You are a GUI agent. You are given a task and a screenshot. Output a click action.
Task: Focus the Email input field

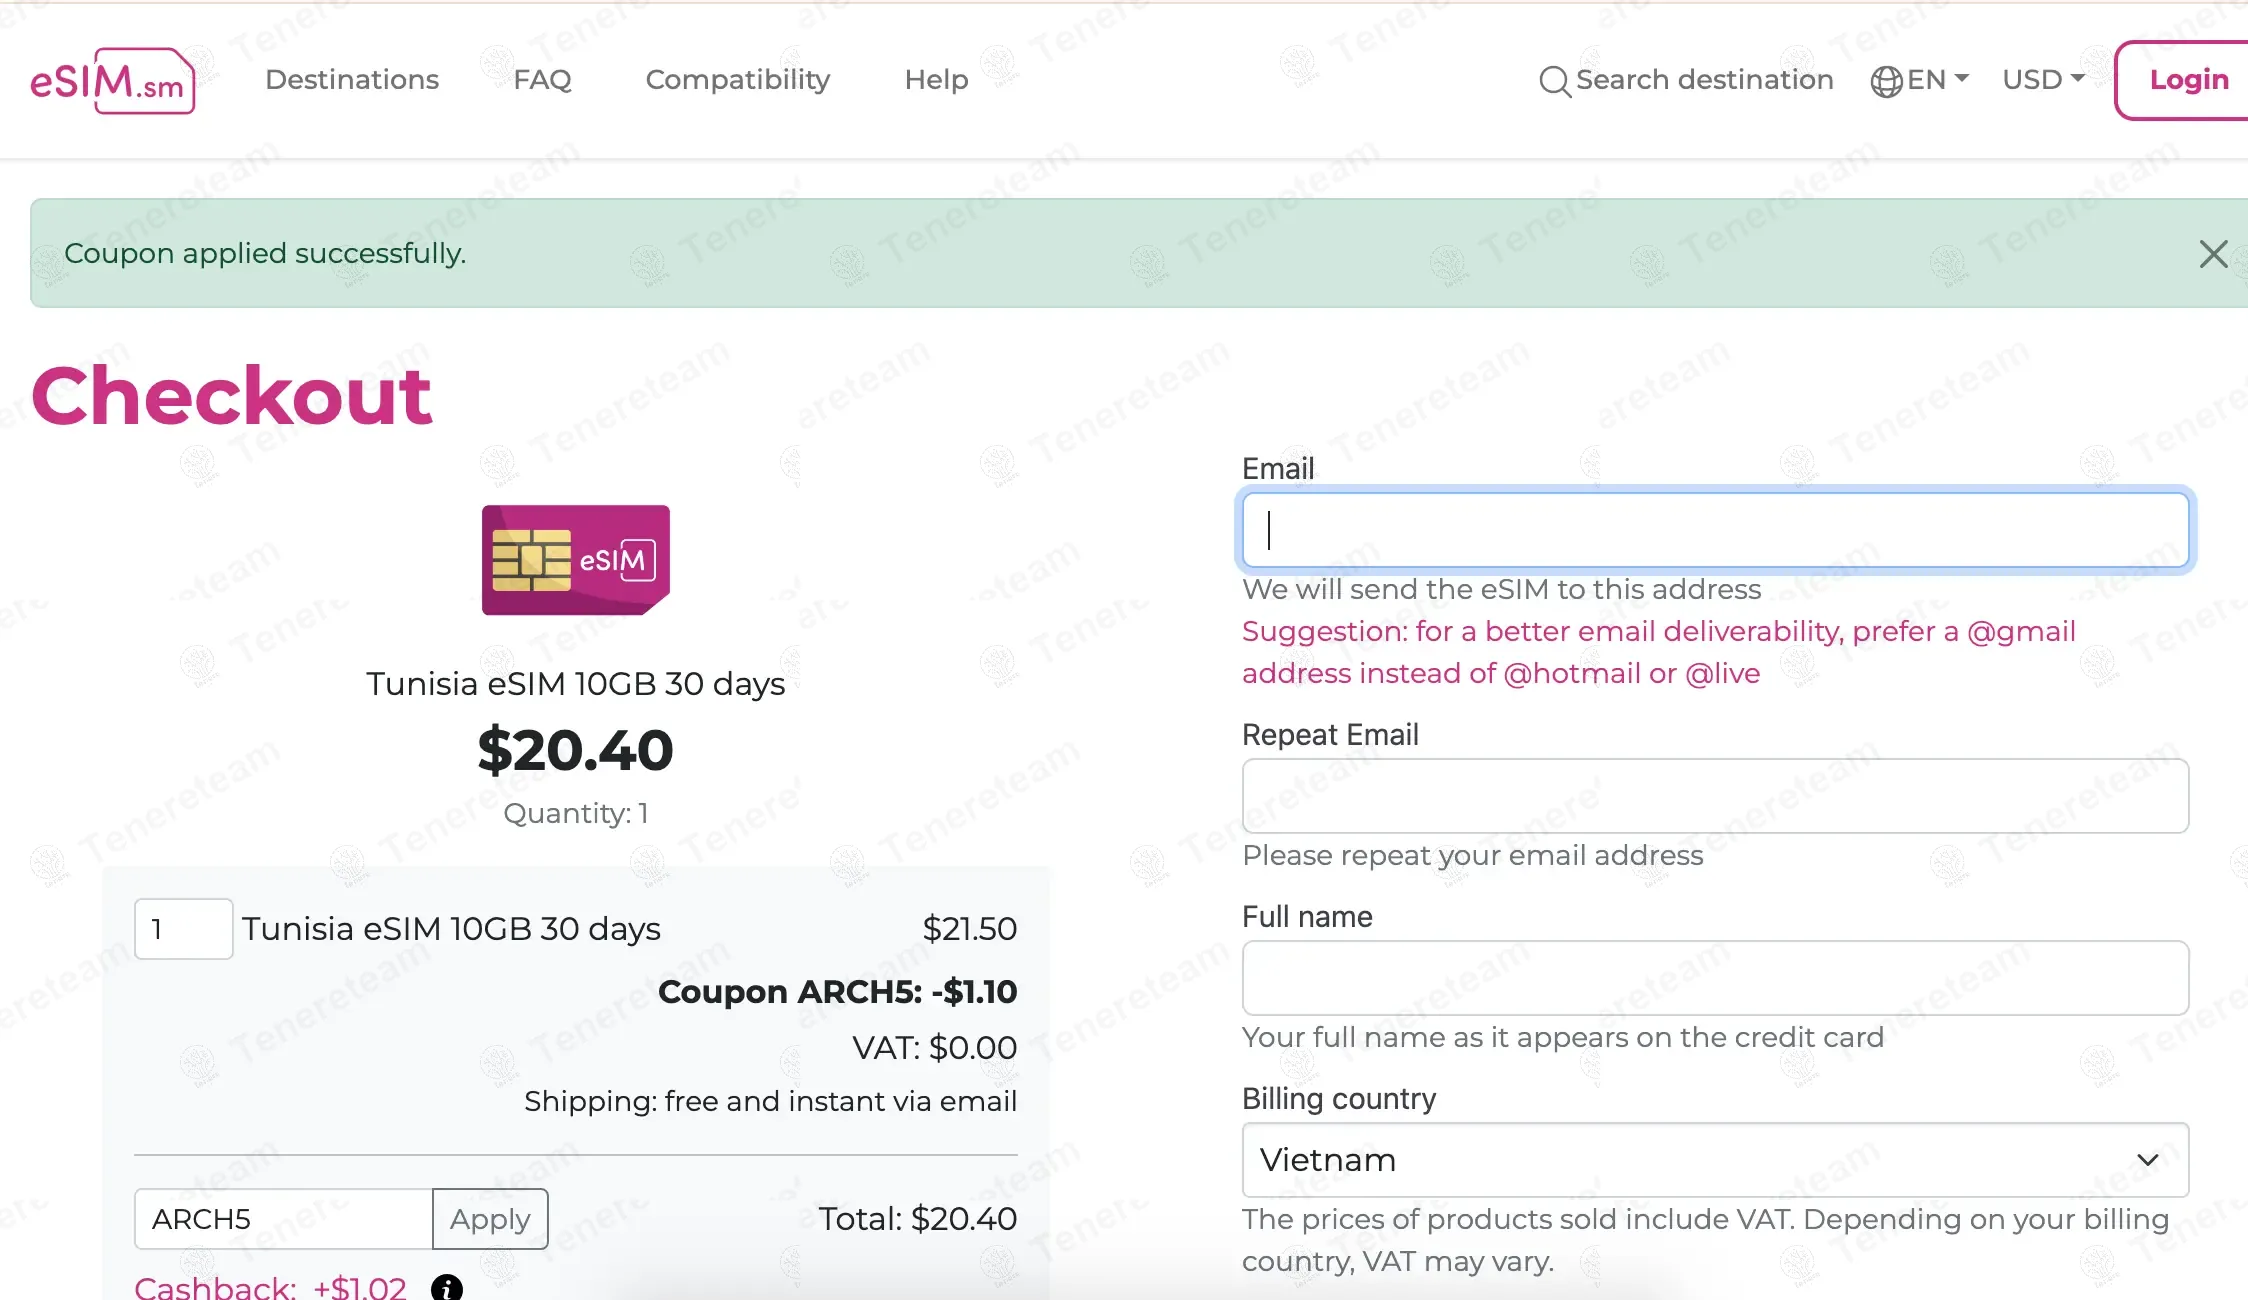click(1715, 530)
